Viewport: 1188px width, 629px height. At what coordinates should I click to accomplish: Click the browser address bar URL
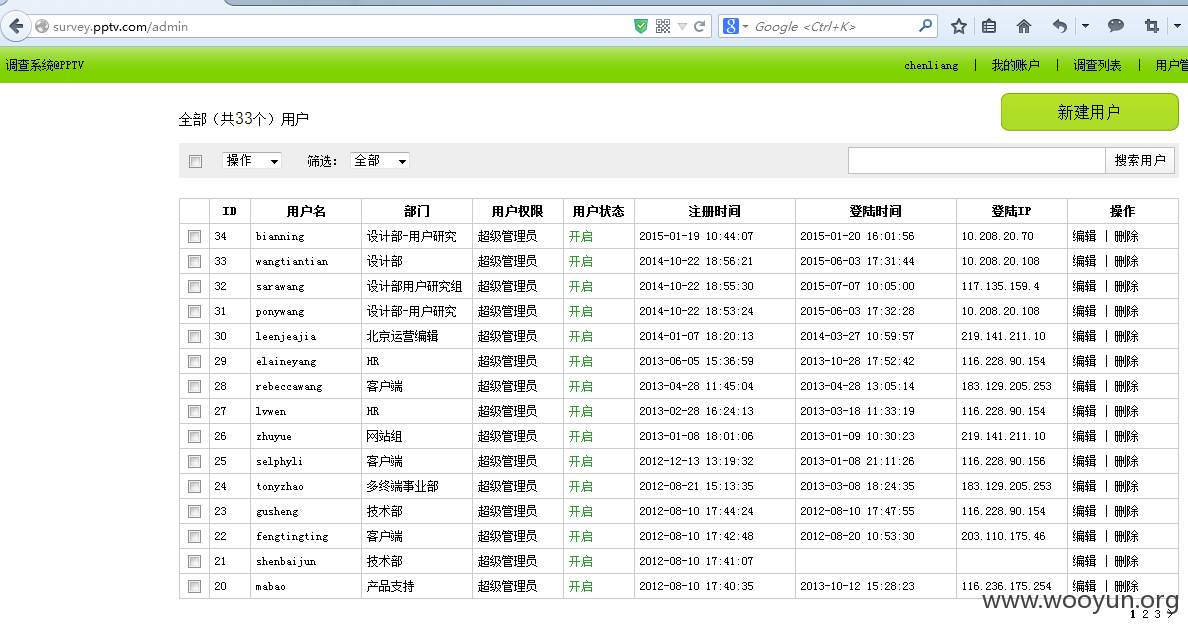click(120, 27)
